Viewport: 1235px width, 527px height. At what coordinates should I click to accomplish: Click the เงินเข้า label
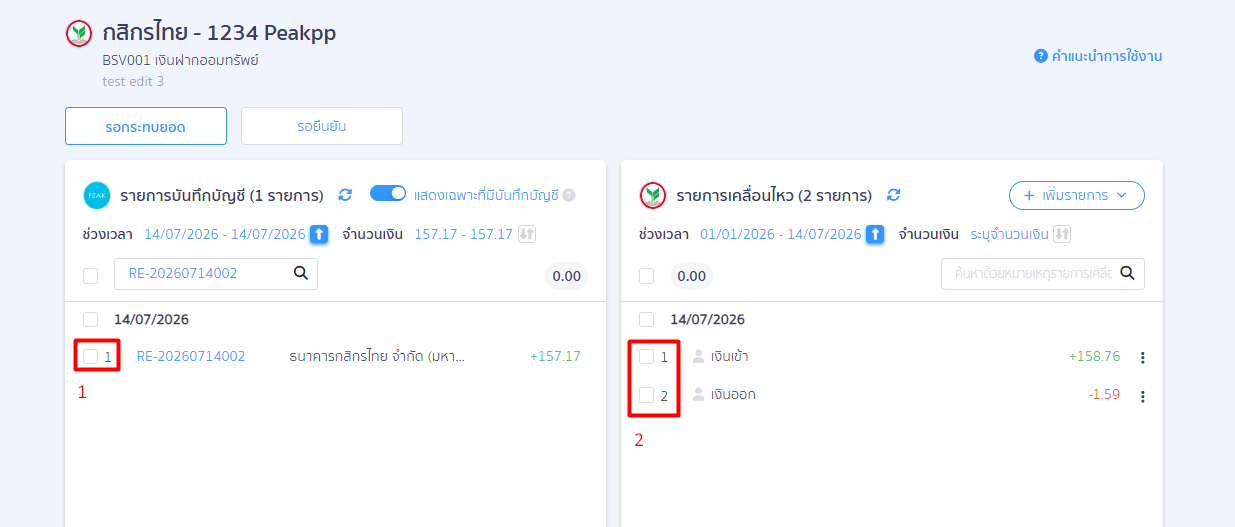click(x=730, y=356)
